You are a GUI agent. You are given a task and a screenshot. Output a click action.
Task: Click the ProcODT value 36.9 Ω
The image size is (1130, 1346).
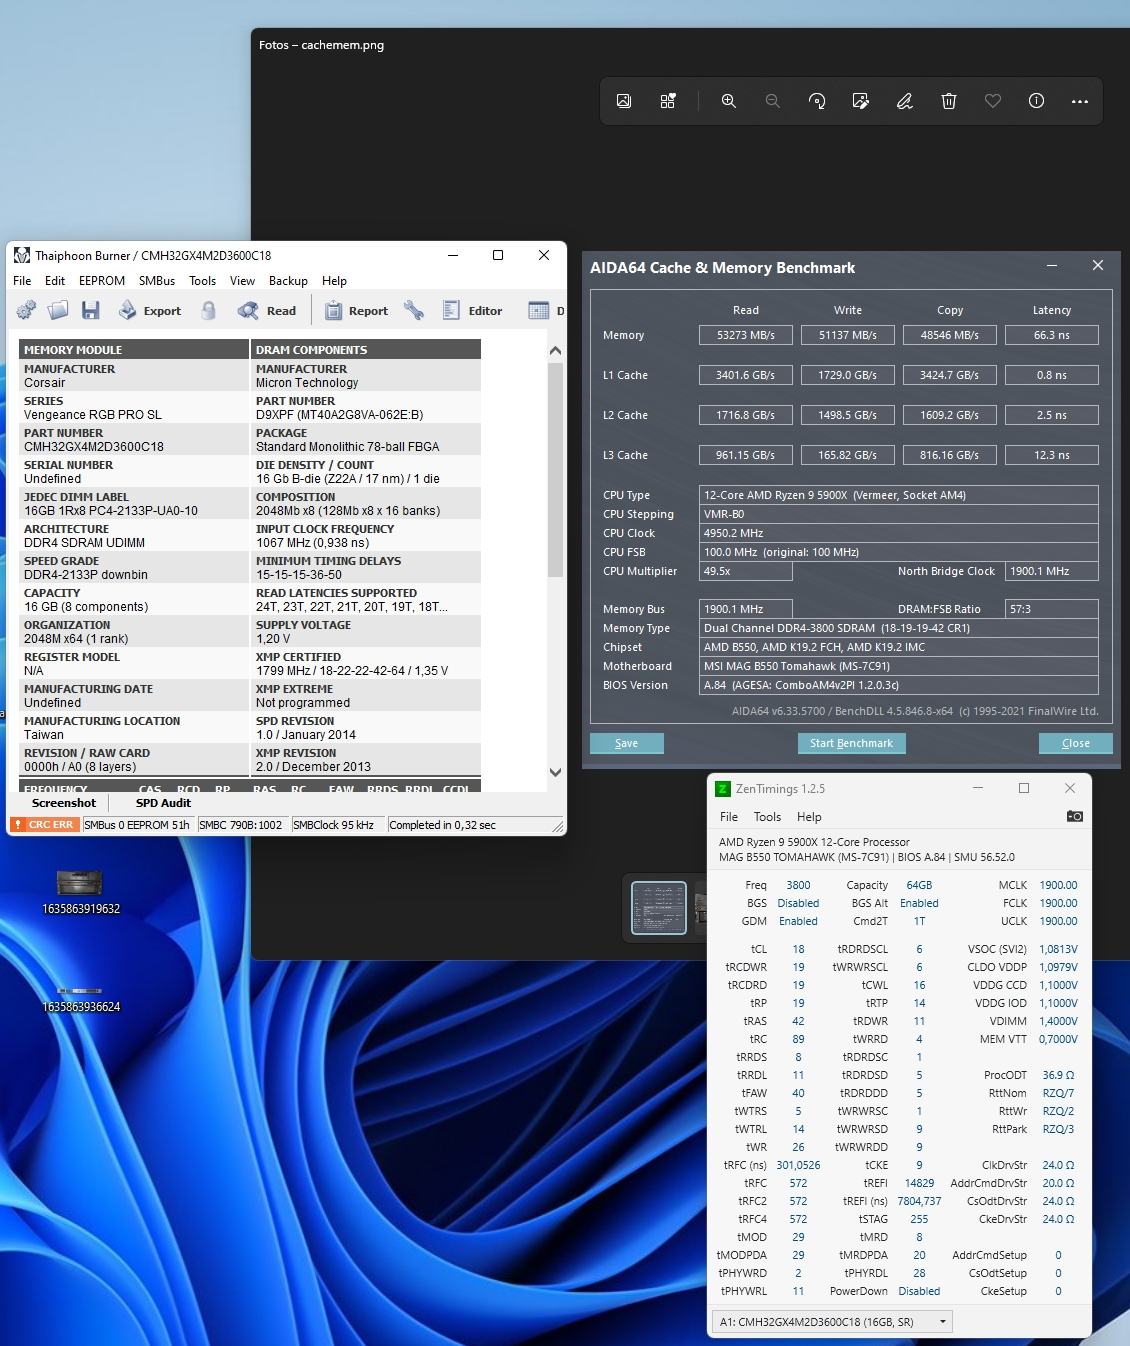[x=1058, y=1075]
